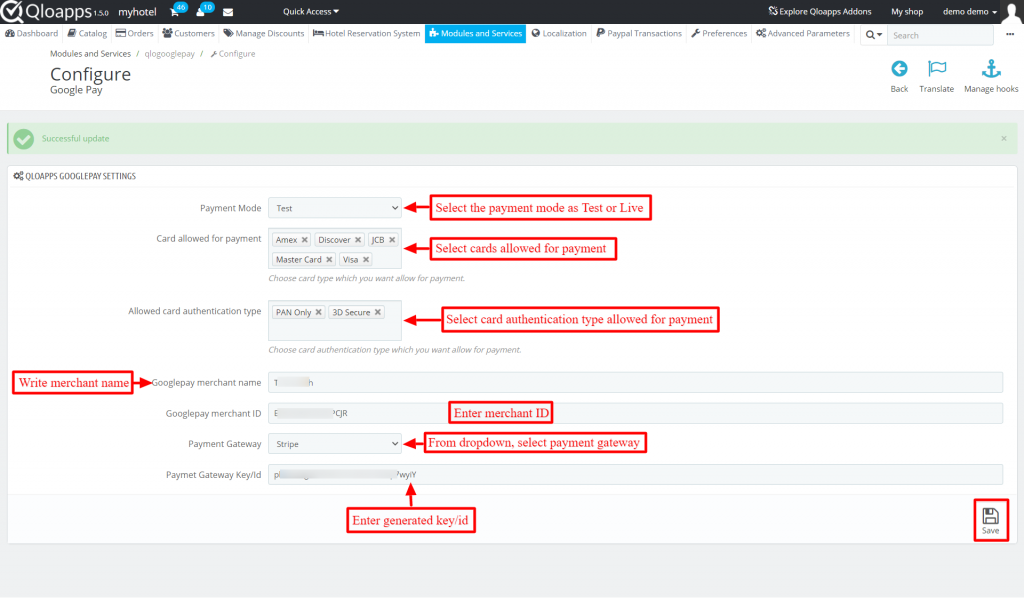Viewport: 1024px width, 598px height.
Task: Click the user avatar icon
Action: (1012, 12)
